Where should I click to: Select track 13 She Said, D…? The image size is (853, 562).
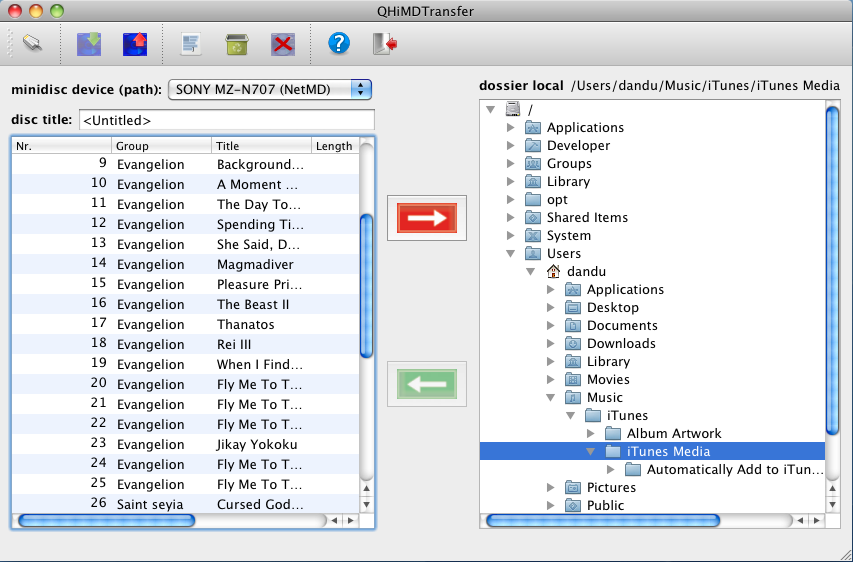coord(185,244)
